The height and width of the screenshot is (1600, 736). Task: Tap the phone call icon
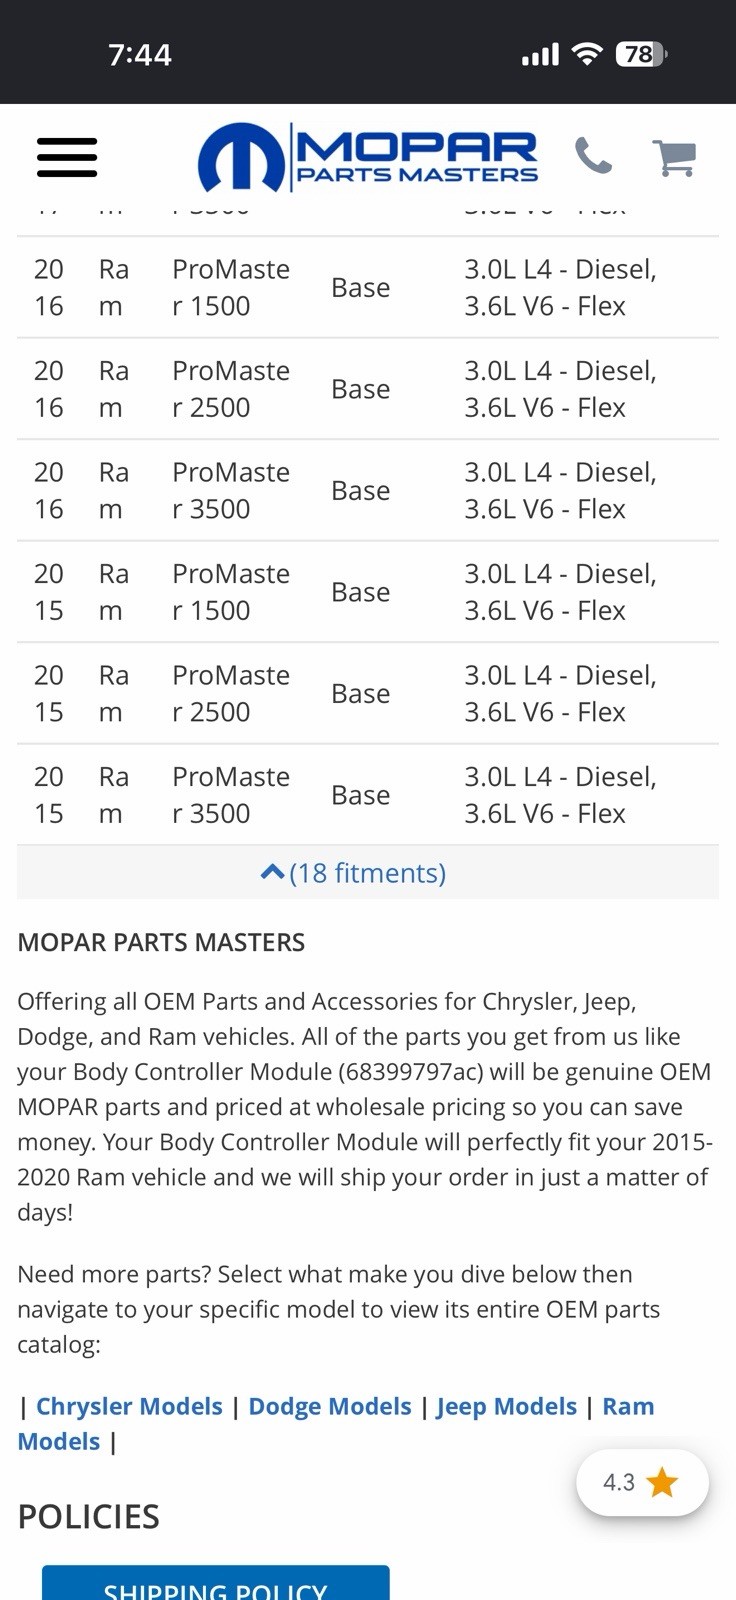[593, 156]
